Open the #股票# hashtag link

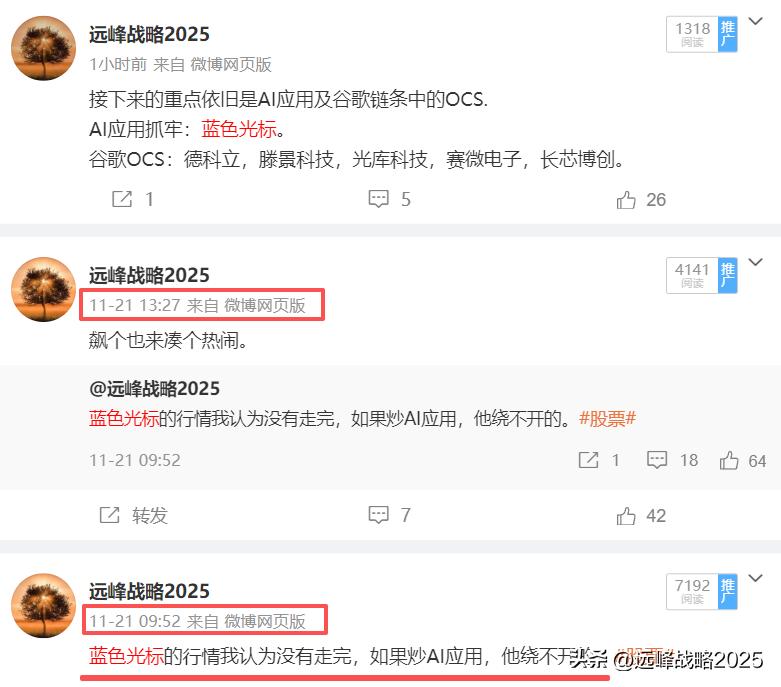pos(607,418)
